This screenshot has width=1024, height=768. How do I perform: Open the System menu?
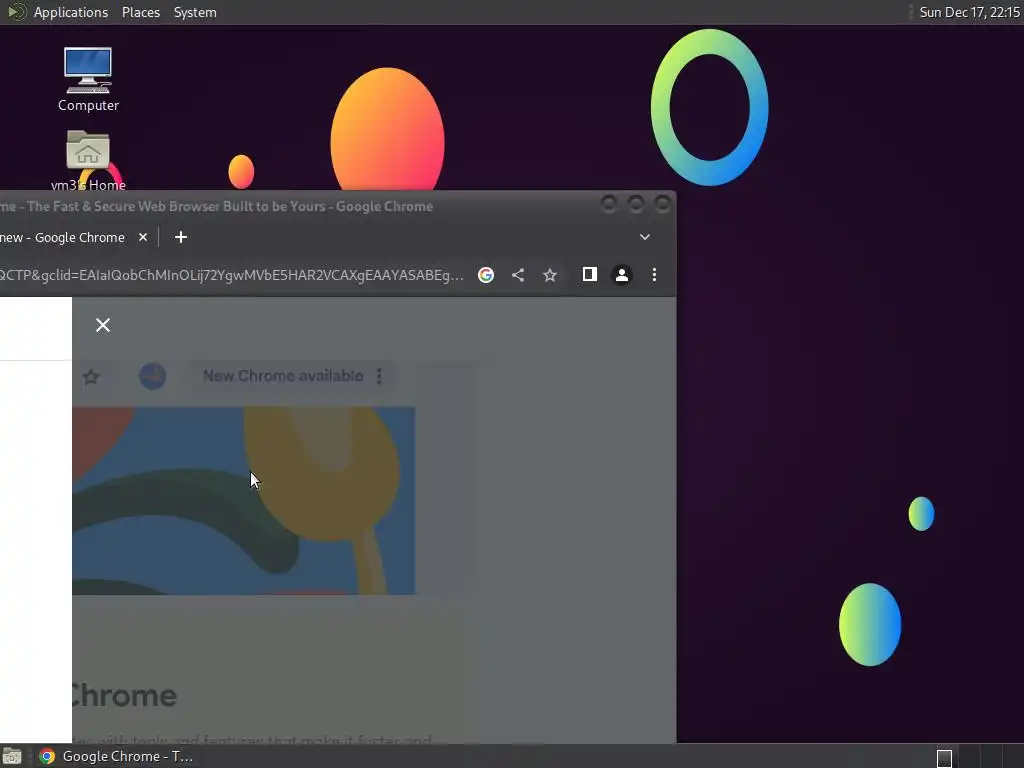point(195,12)
